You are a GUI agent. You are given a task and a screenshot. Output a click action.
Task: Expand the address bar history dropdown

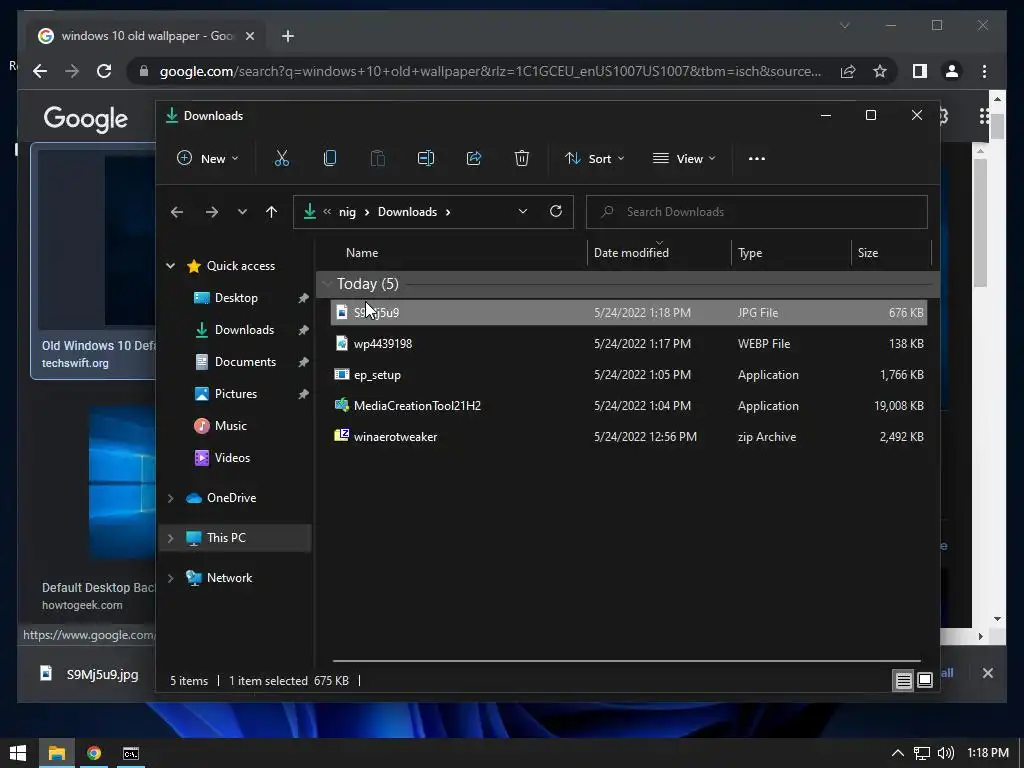coord(522,211)
